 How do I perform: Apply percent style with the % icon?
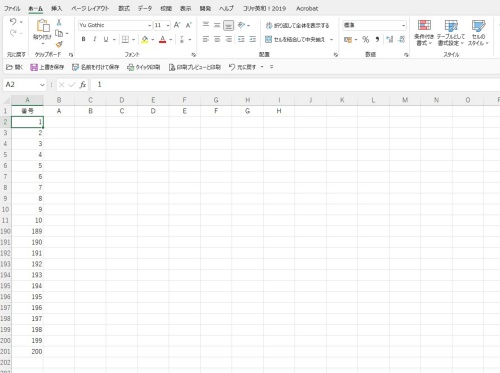pyautogui.click(x=366, y=39)
